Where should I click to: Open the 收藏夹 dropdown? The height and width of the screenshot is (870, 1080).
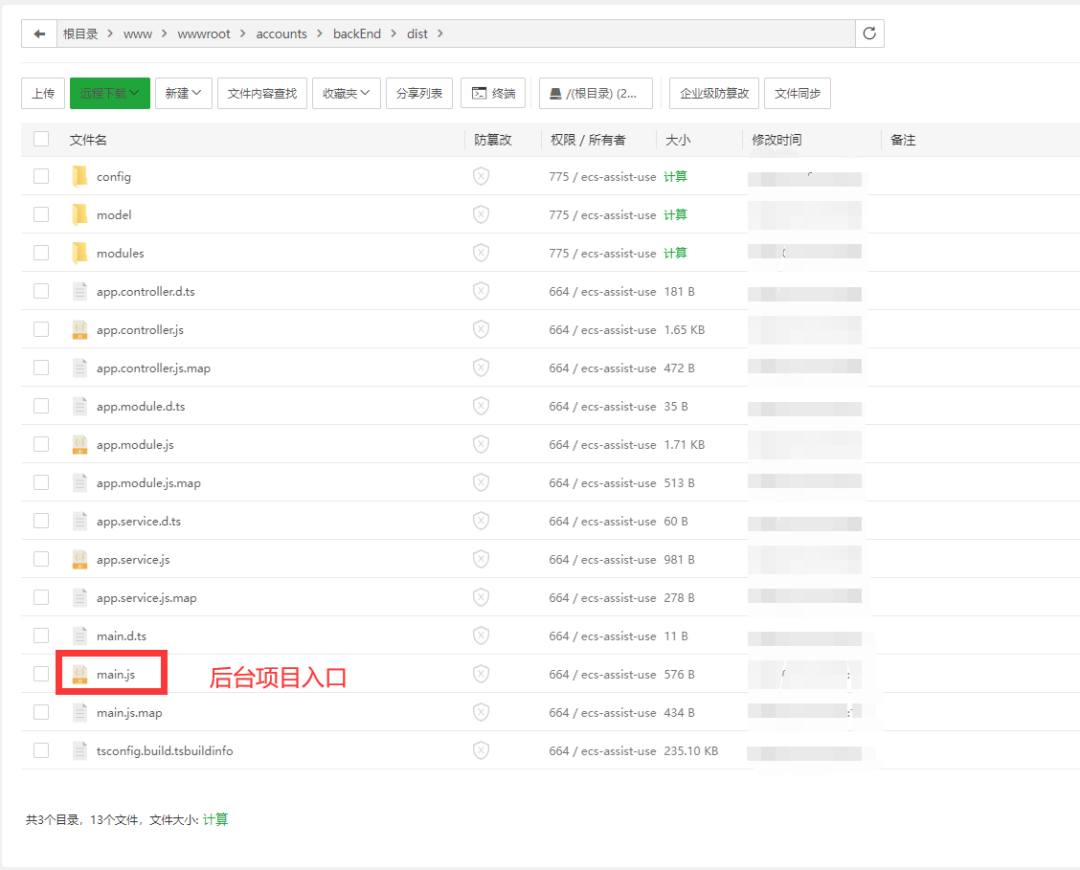(x=346, y=93)
